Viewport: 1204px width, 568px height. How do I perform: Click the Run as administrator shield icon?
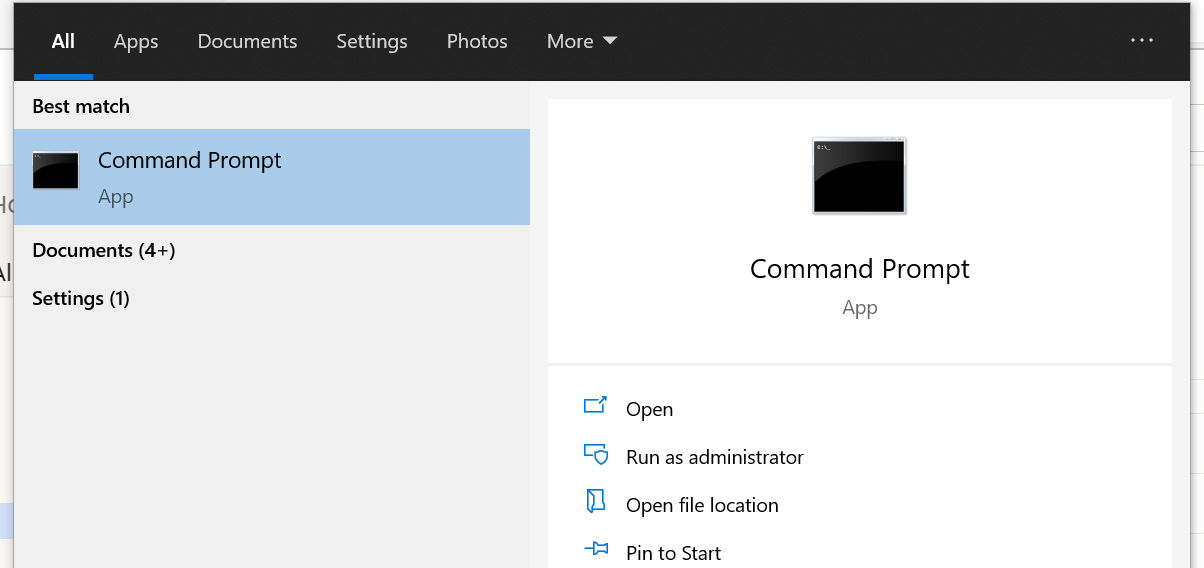point(596,455)
